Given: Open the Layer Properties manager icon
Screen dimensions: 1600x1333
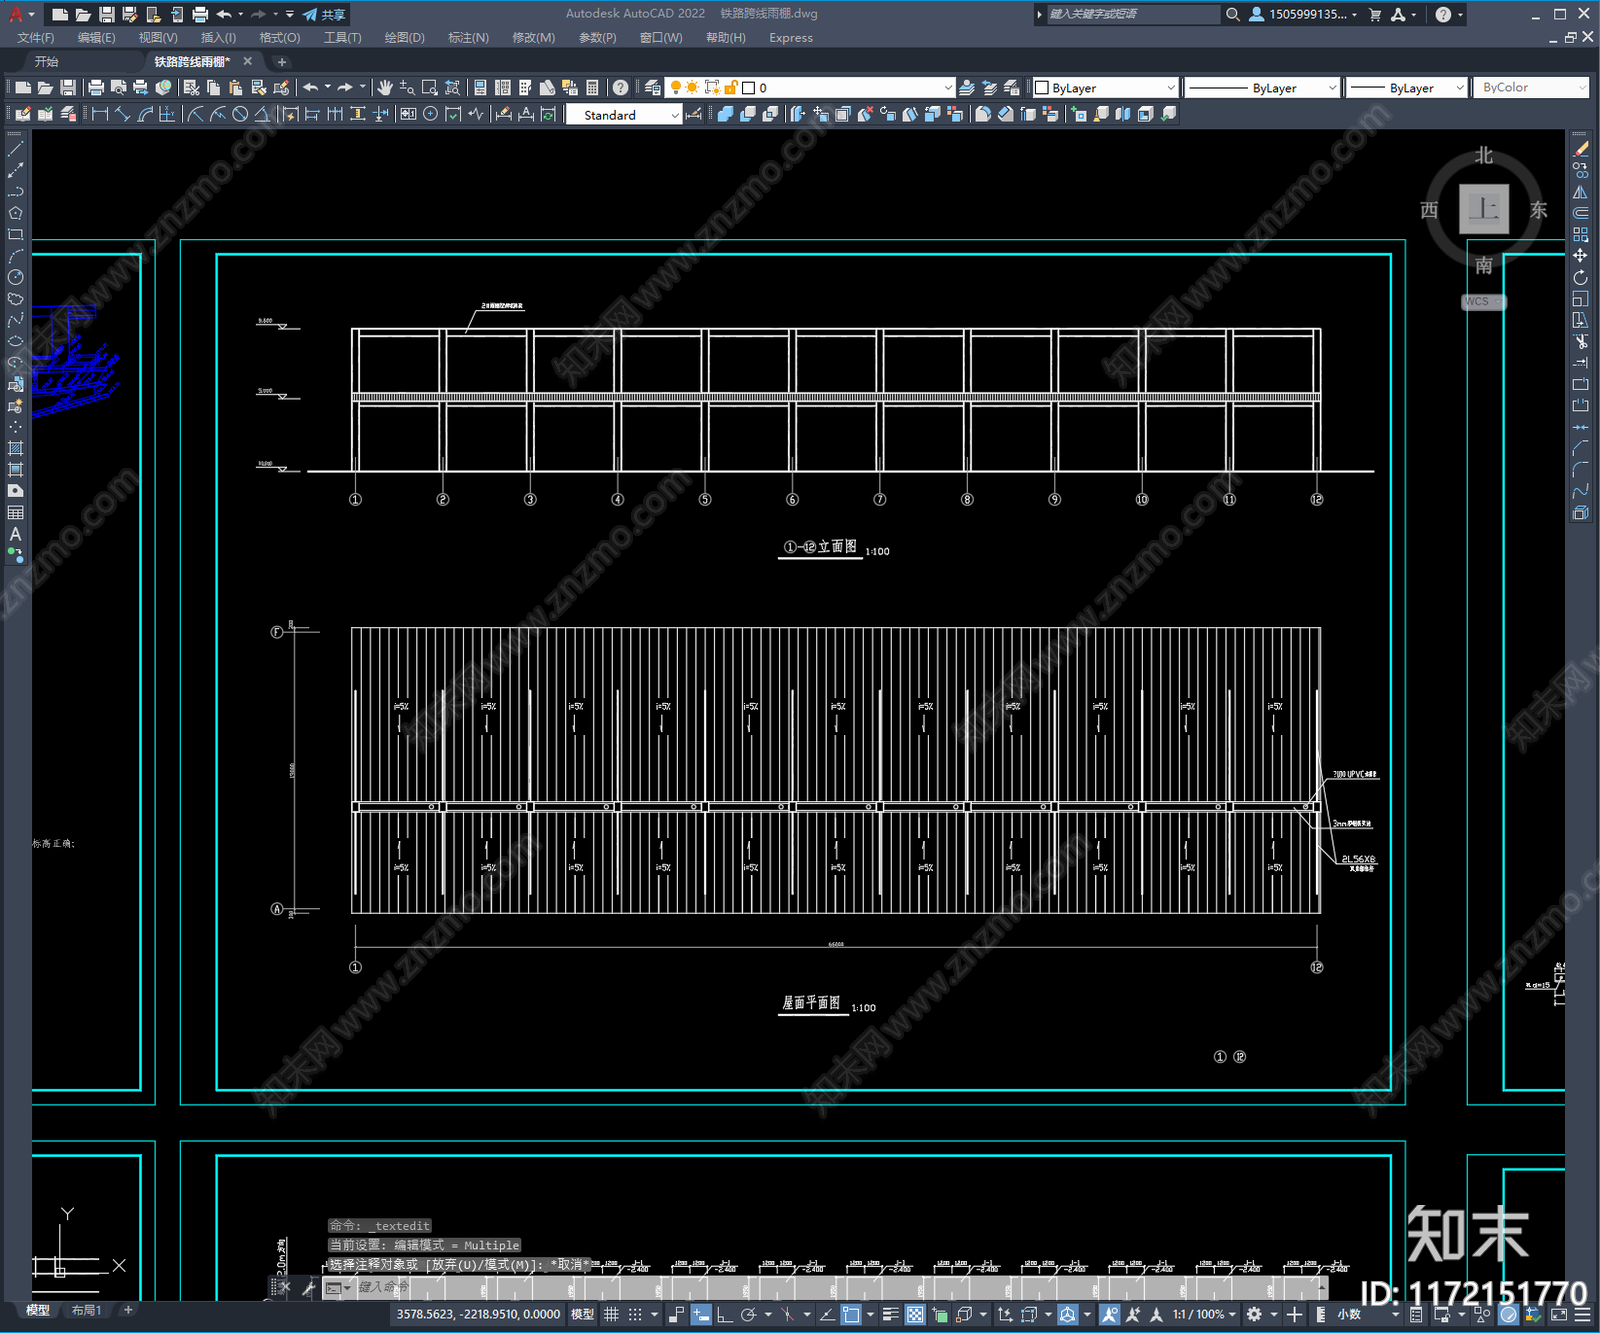Looking at the screenshot, I should coord(652,88).
